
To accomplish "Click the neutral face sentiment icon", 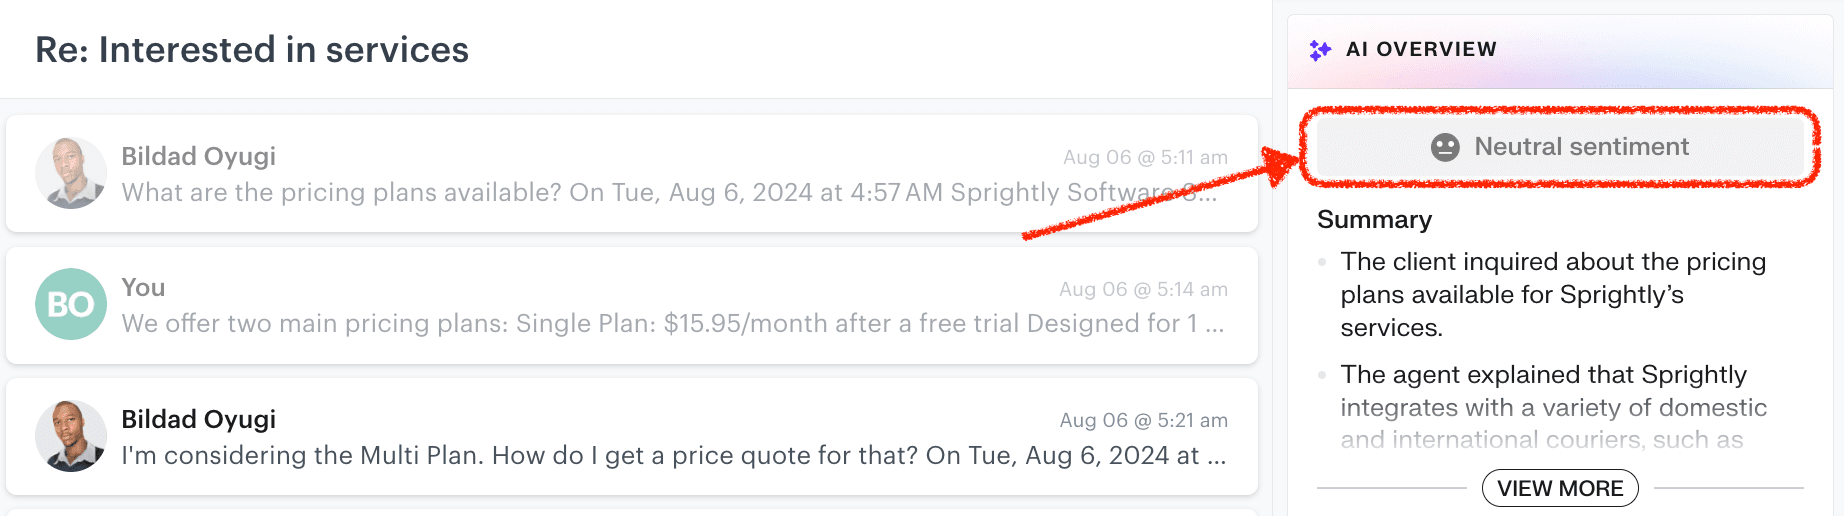I will point(1445,147).
